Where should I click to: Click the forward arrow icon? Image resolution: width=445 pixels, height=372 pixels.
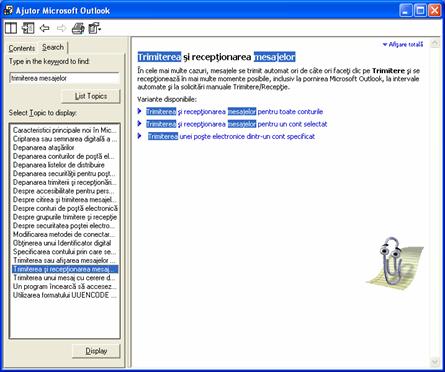coord(61,28)
